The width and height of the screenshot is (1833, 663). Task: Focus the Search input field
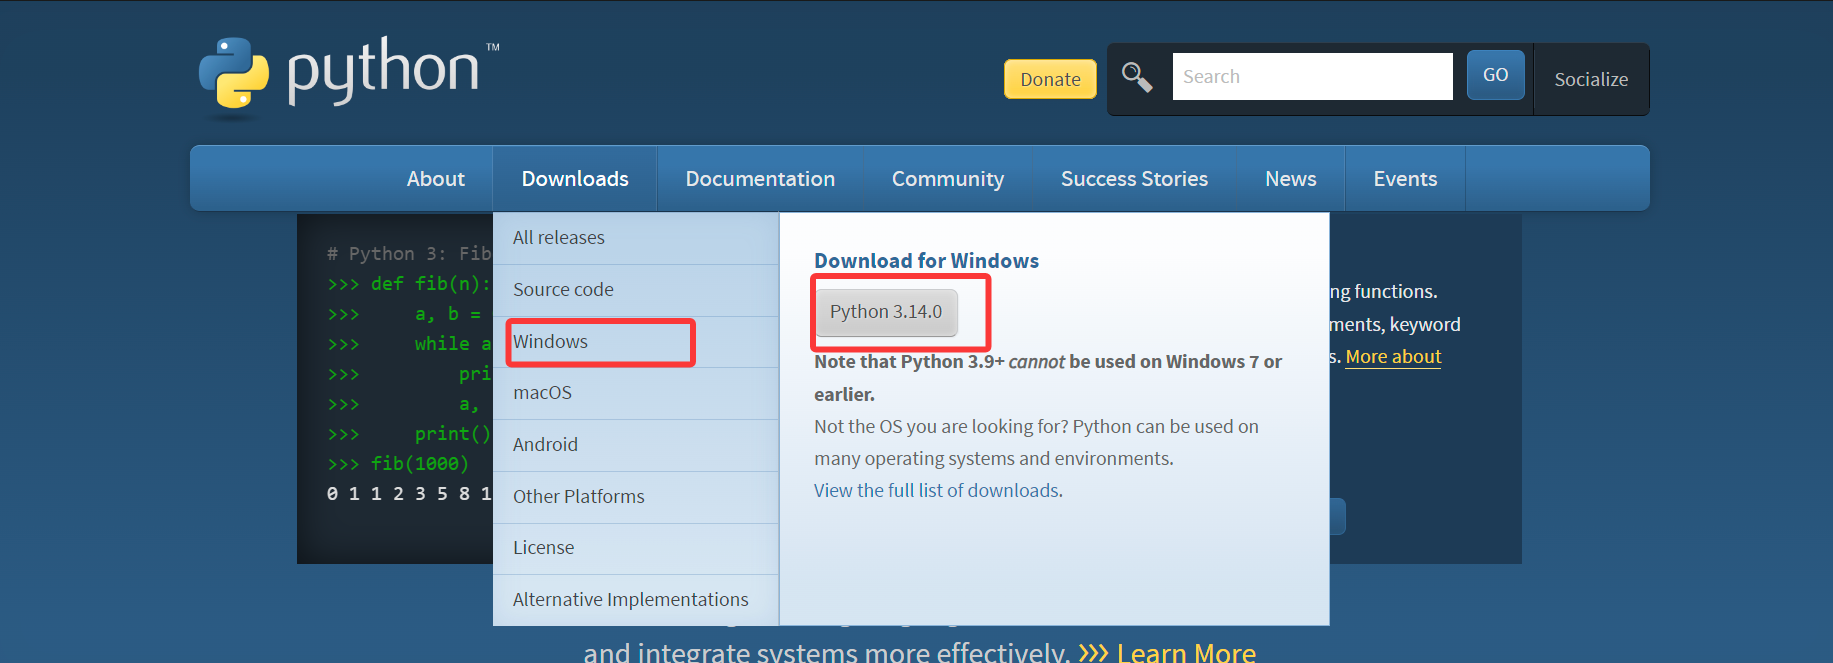1311,77
